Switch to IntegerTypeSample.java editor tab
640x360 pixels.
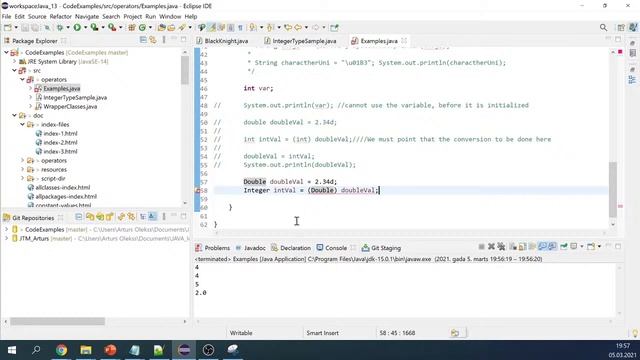(x=300, y=41)
